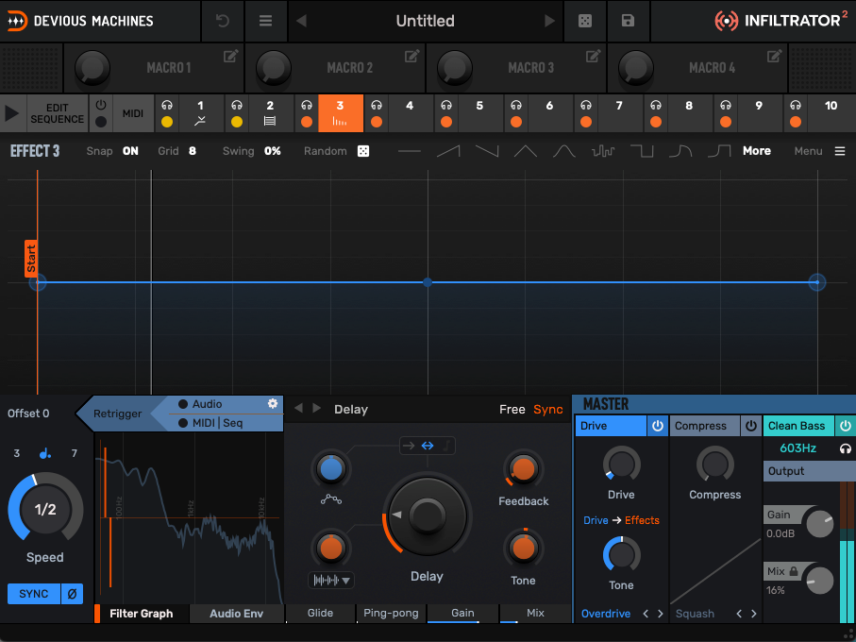856x642 pixels.
Task: Click the undo arrow icon
Action: (x=222, y=21)
